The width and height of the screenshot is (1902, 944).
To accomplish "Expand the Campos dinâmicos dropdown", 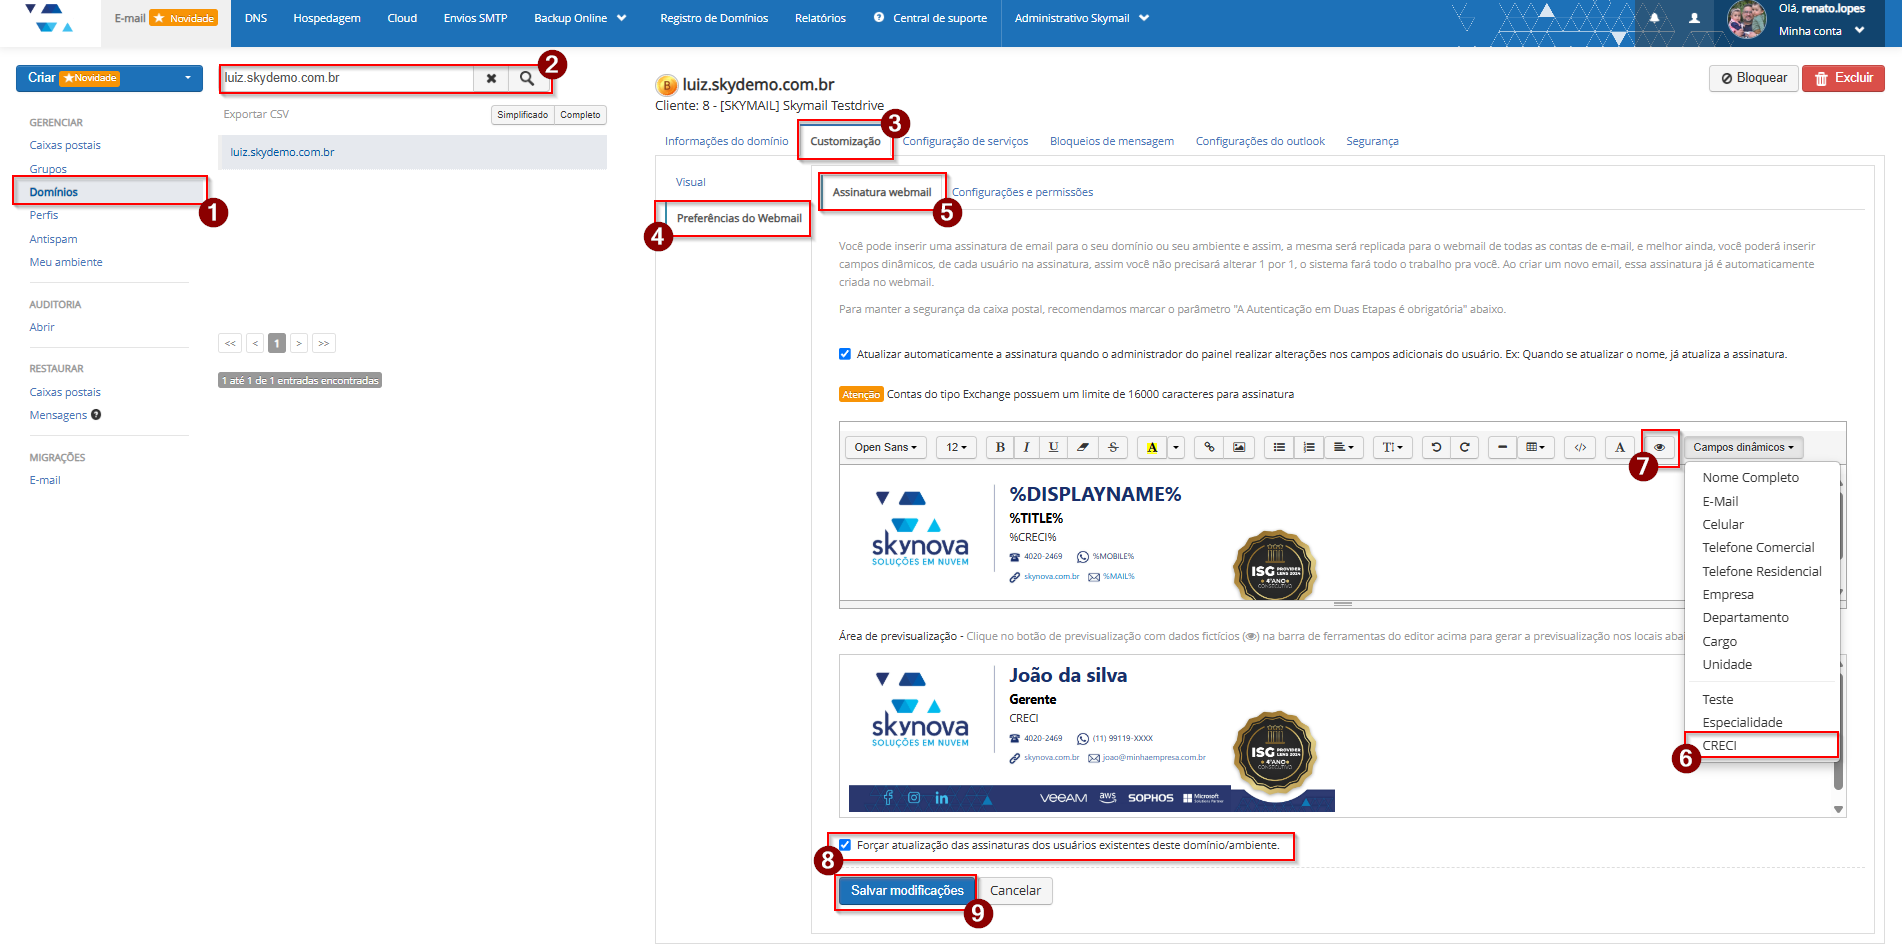I will pos(1742,447).
